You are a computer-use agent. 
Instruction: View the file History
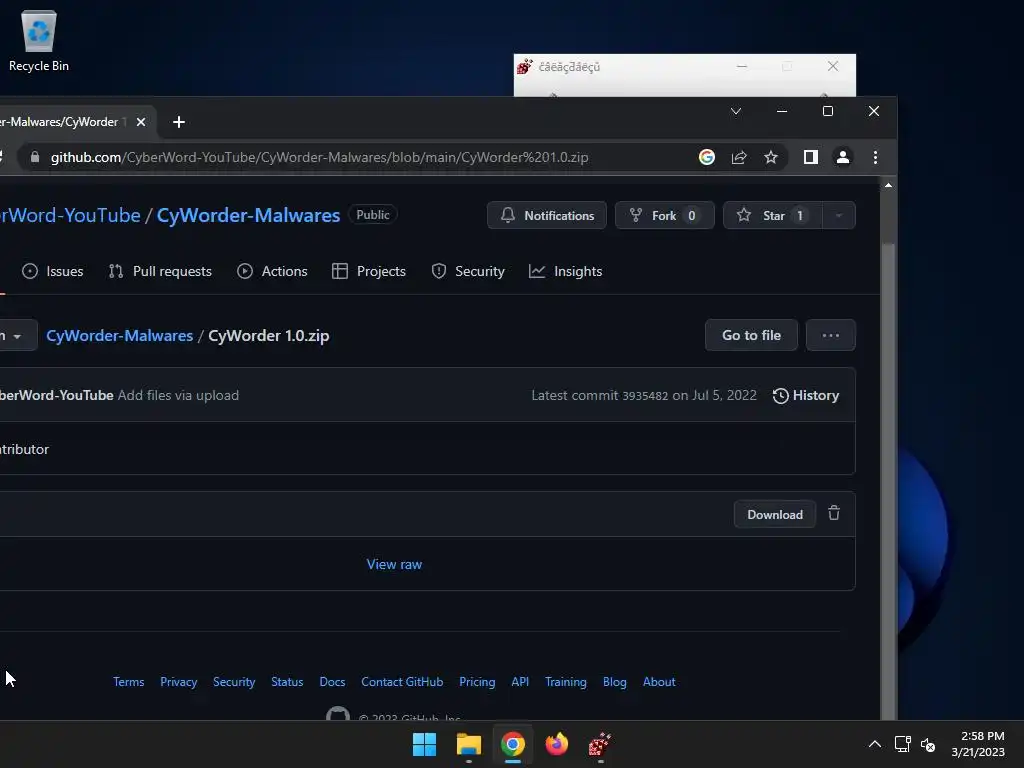tap(806, 395)
